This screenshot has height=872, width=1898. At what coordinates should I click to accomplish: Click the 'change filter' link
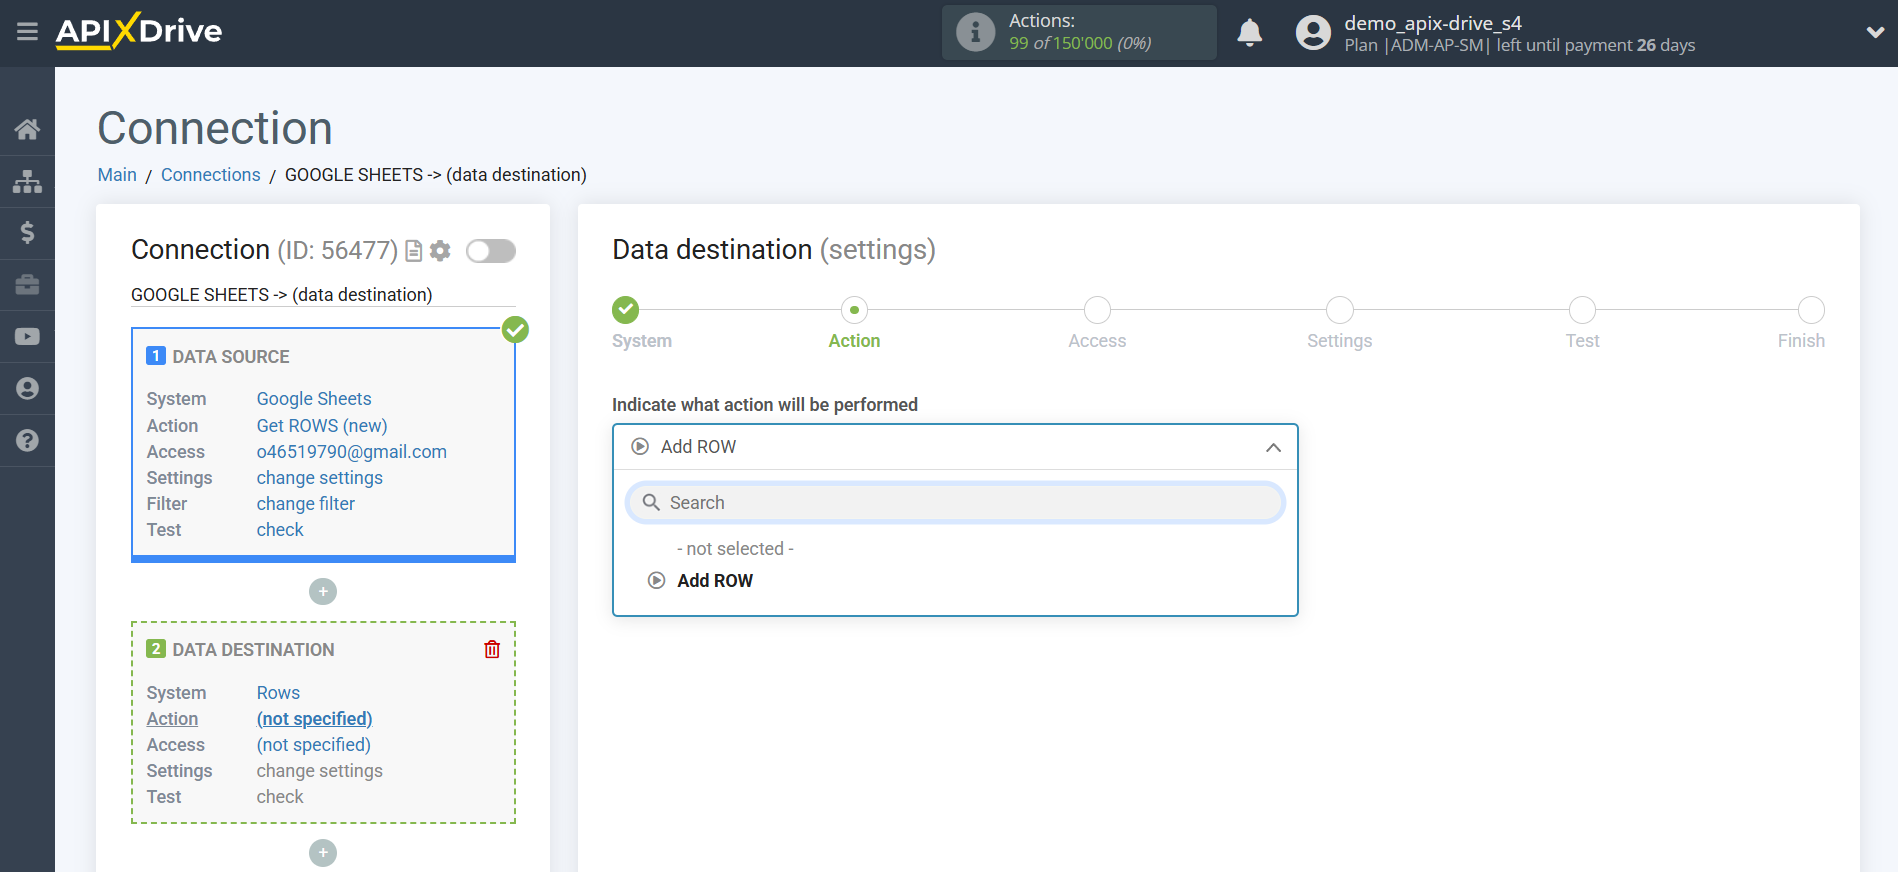click(305, 504)
